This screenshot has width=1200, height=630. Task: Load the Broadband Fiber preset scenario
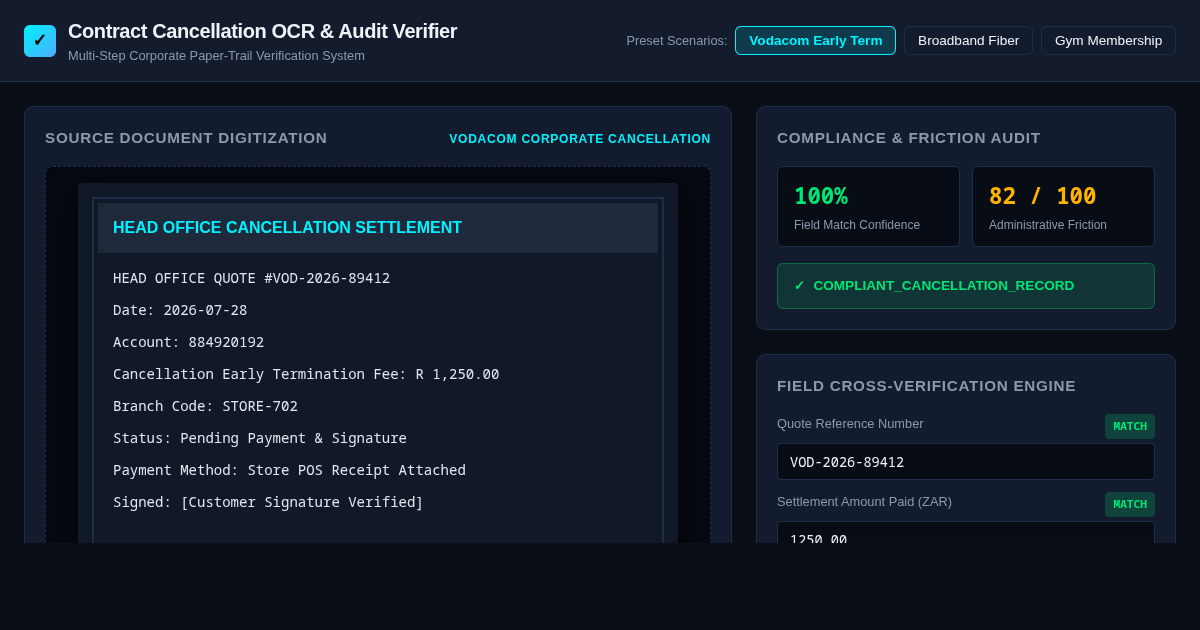click(x=968, y=41)
